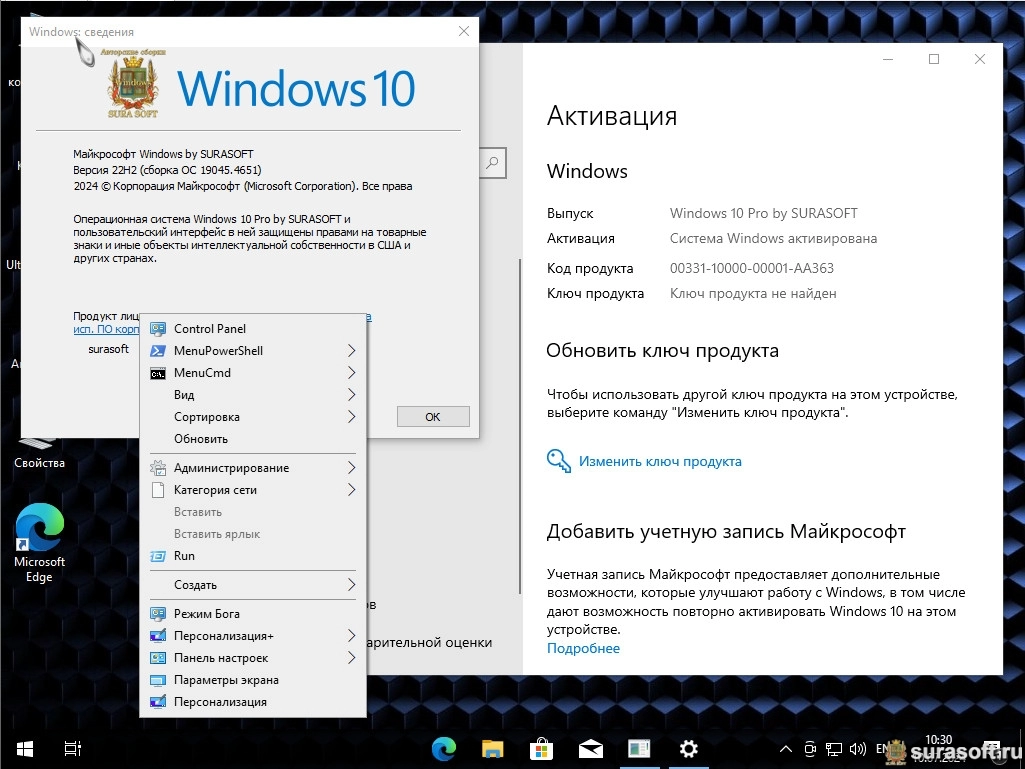1025x769 pixels.
Task: Open Режим Бога menu entry
Action: click(x=254, y=614)
